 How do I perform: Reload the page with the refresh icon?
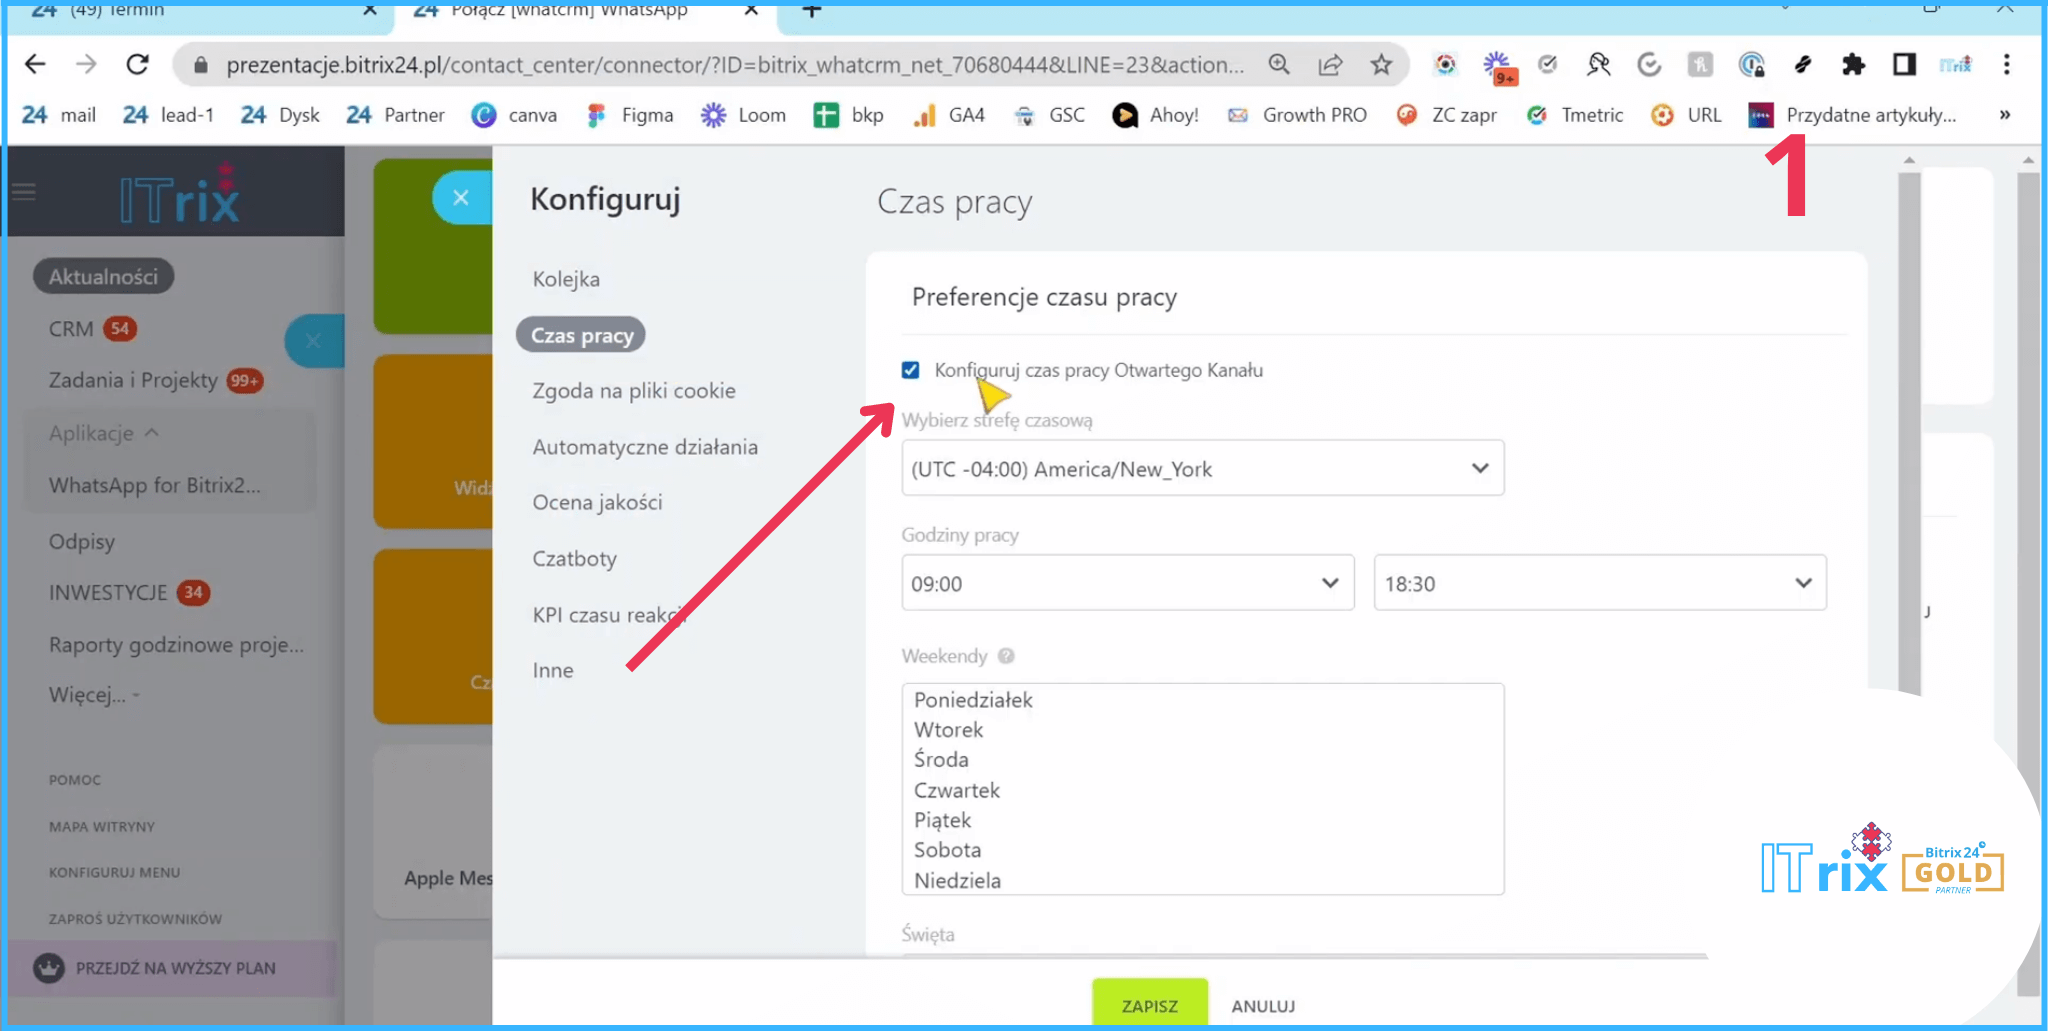pos(138,65)
